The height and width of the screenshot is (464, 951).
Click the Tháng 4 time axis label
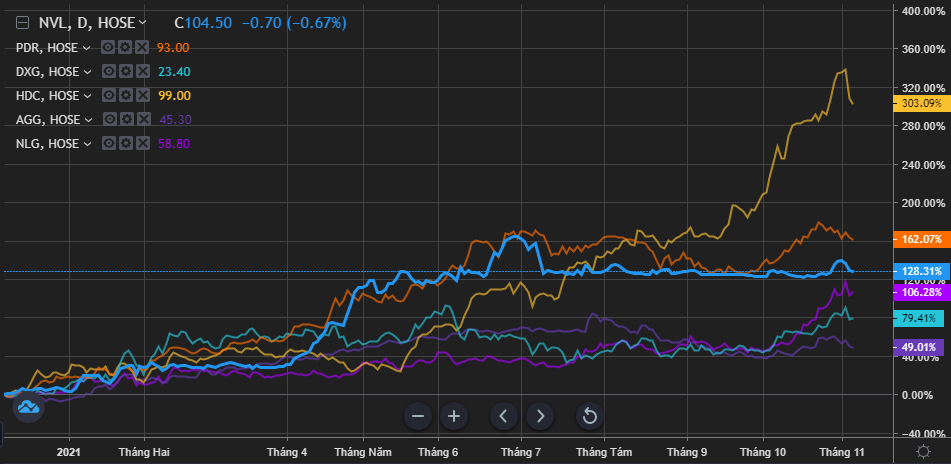(287, 452)
